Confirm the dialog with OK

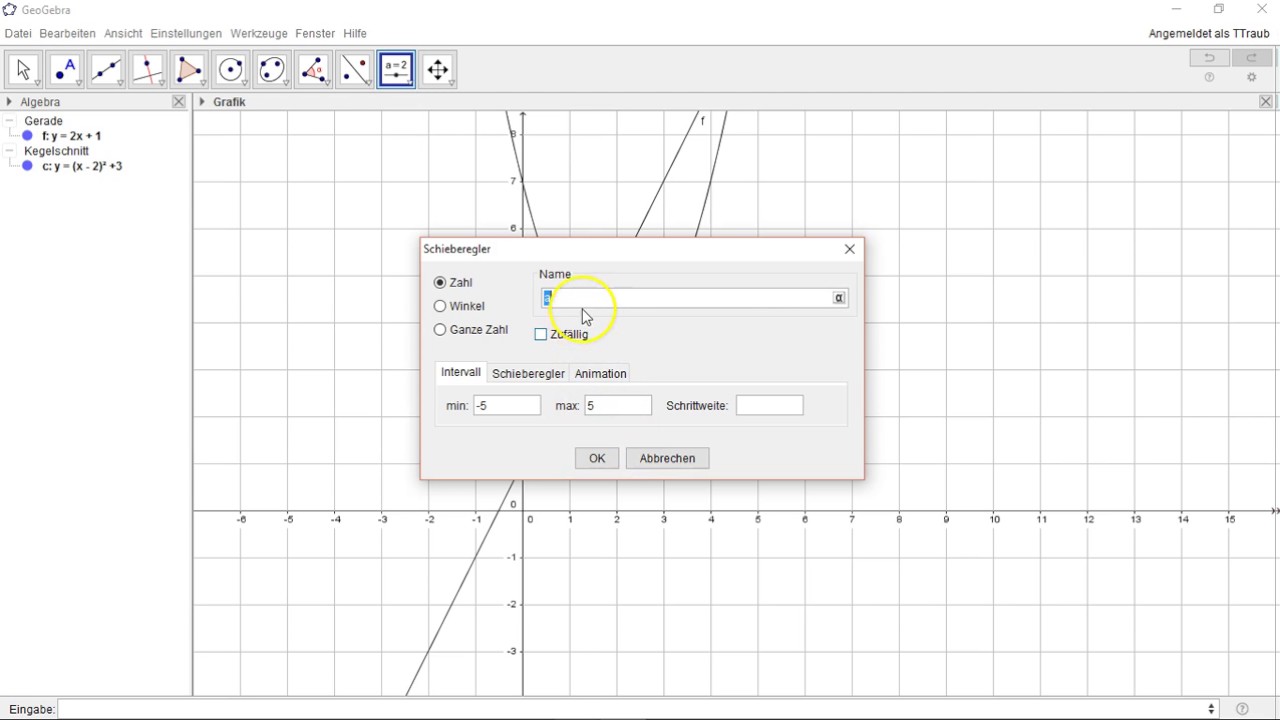pyautogui.click(x=597, y=458)
